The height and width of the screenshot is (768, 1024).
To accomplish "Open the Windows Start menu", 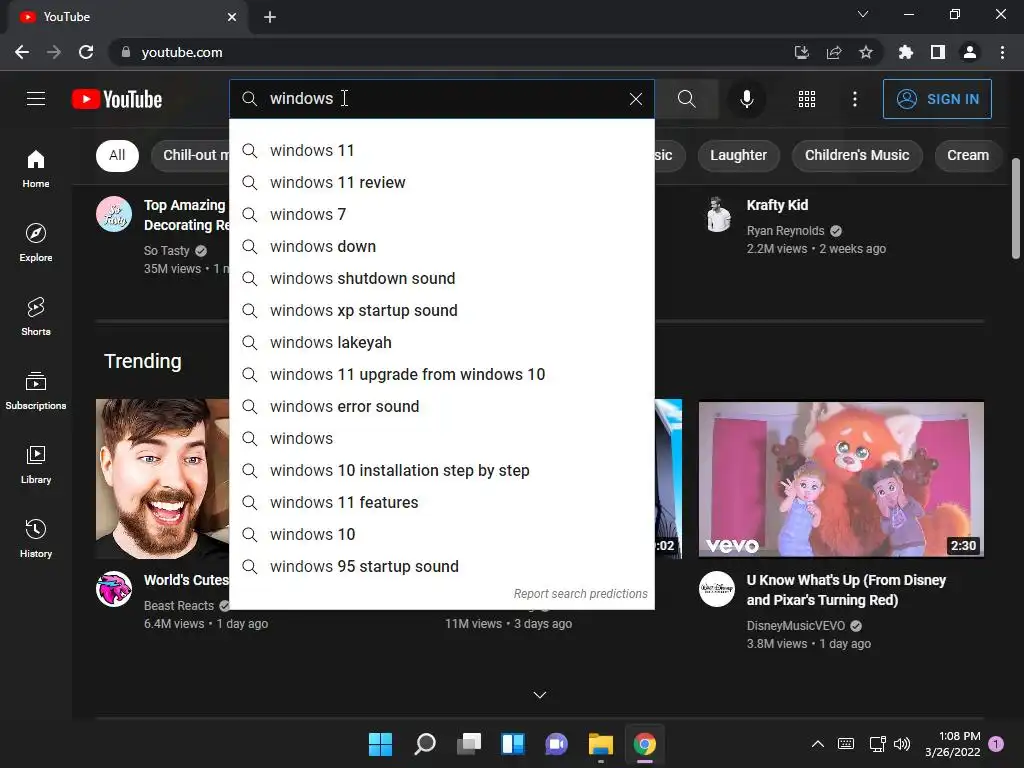I will (380, 744).
